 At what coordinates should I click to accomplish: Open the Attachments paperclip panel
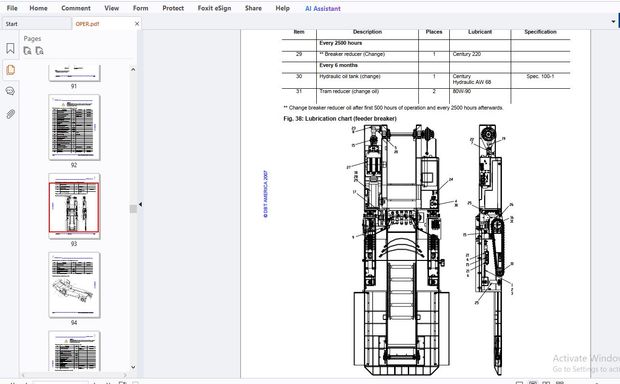click(10, 114)
